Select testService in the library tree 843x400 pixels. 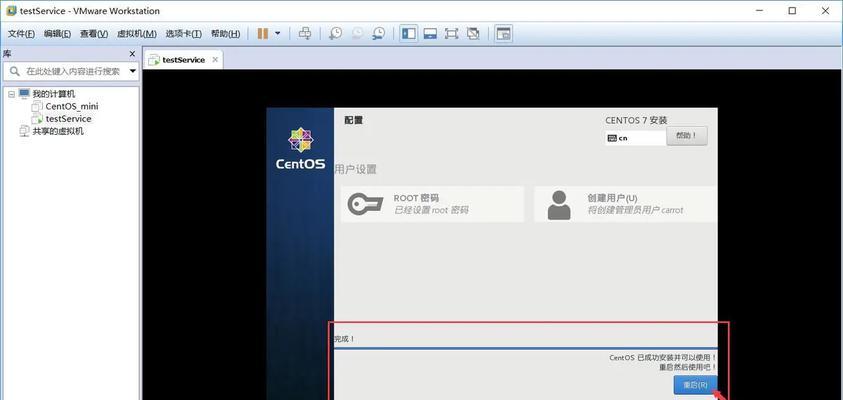click(x=68, y=119)
